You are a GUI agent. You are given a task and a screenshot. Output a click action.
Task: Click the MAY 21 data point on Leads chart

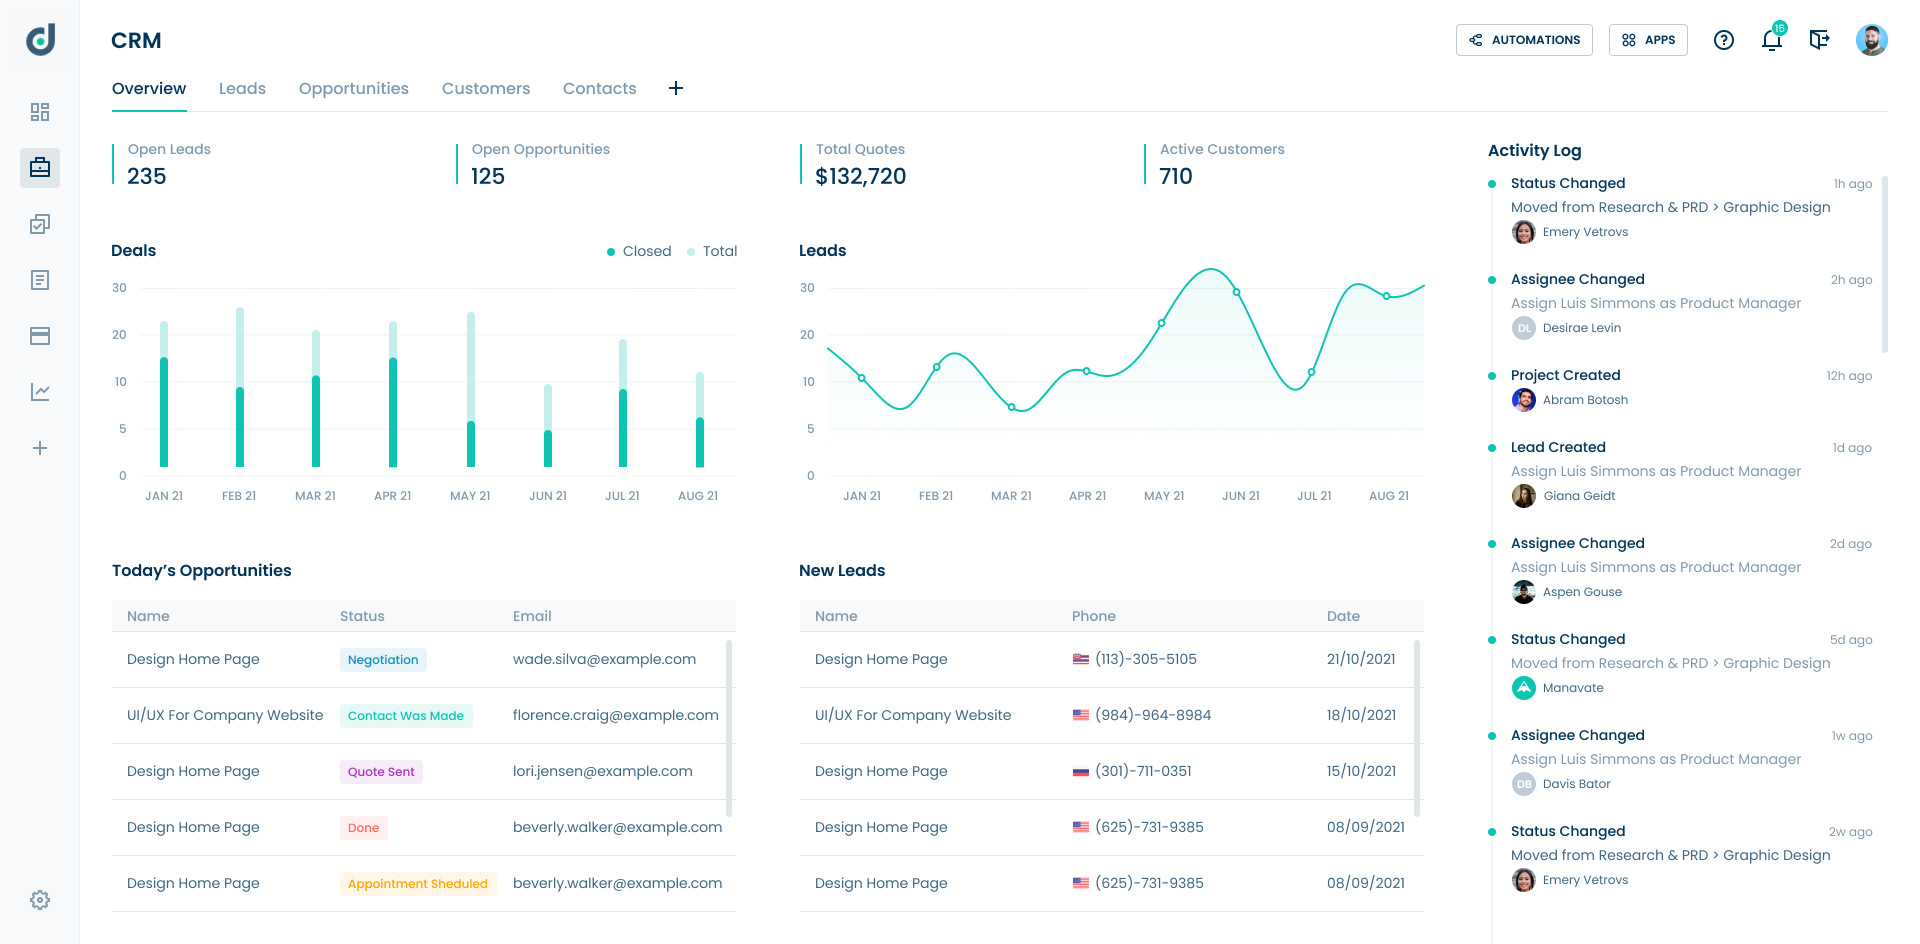point(1161,323)
